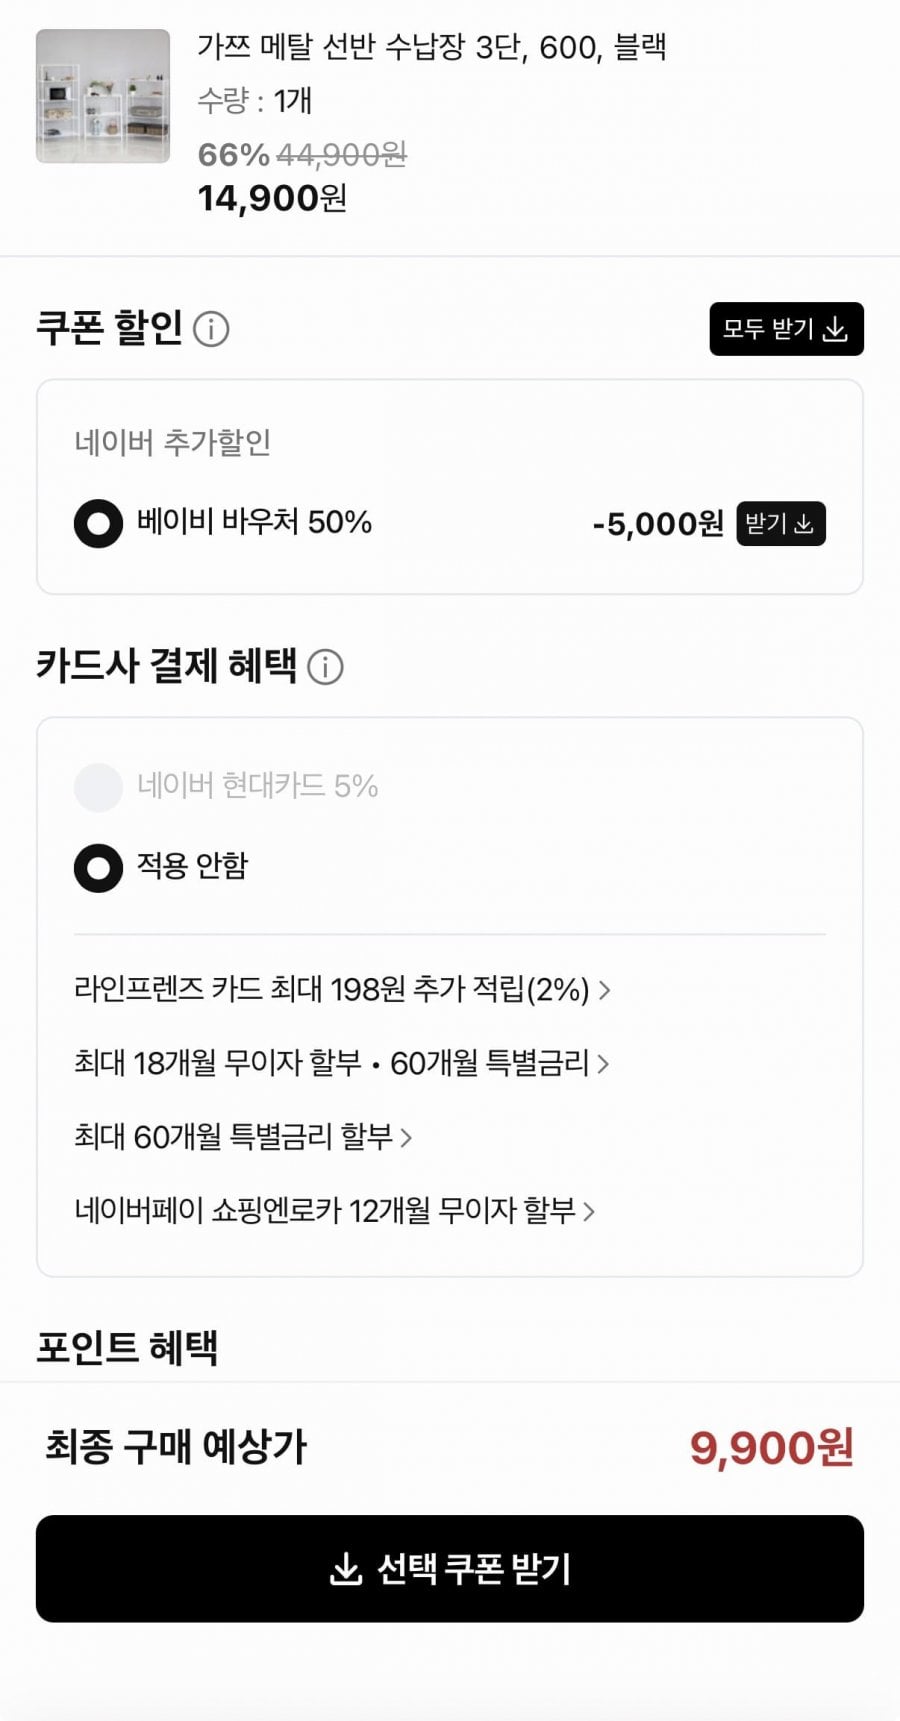
Task: Open product title 가쯔 메탈 선반 수납장
Action: pyautogui.click(x=431, y=47)
